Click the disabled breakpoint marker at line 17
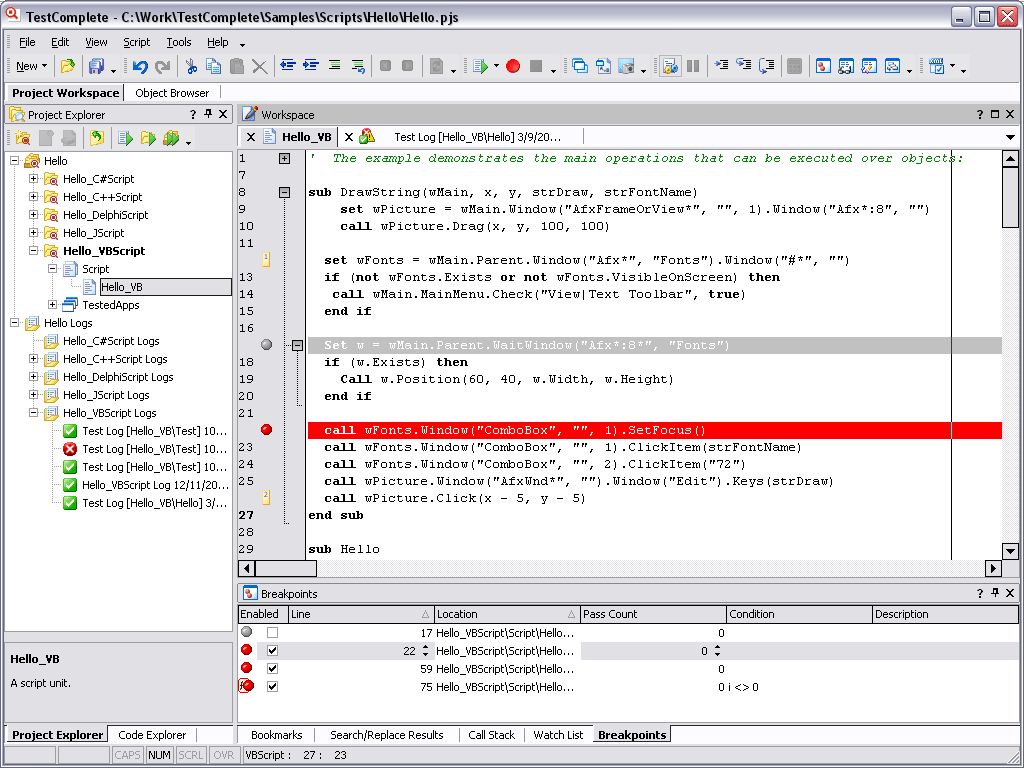Screen dimensions: 1024x768 click(x=266, y=345)
